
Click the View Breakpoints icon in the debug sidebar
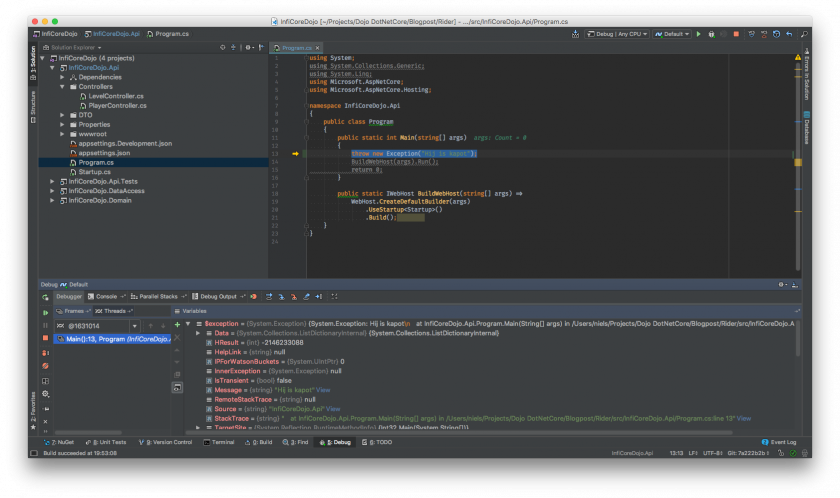46,353
